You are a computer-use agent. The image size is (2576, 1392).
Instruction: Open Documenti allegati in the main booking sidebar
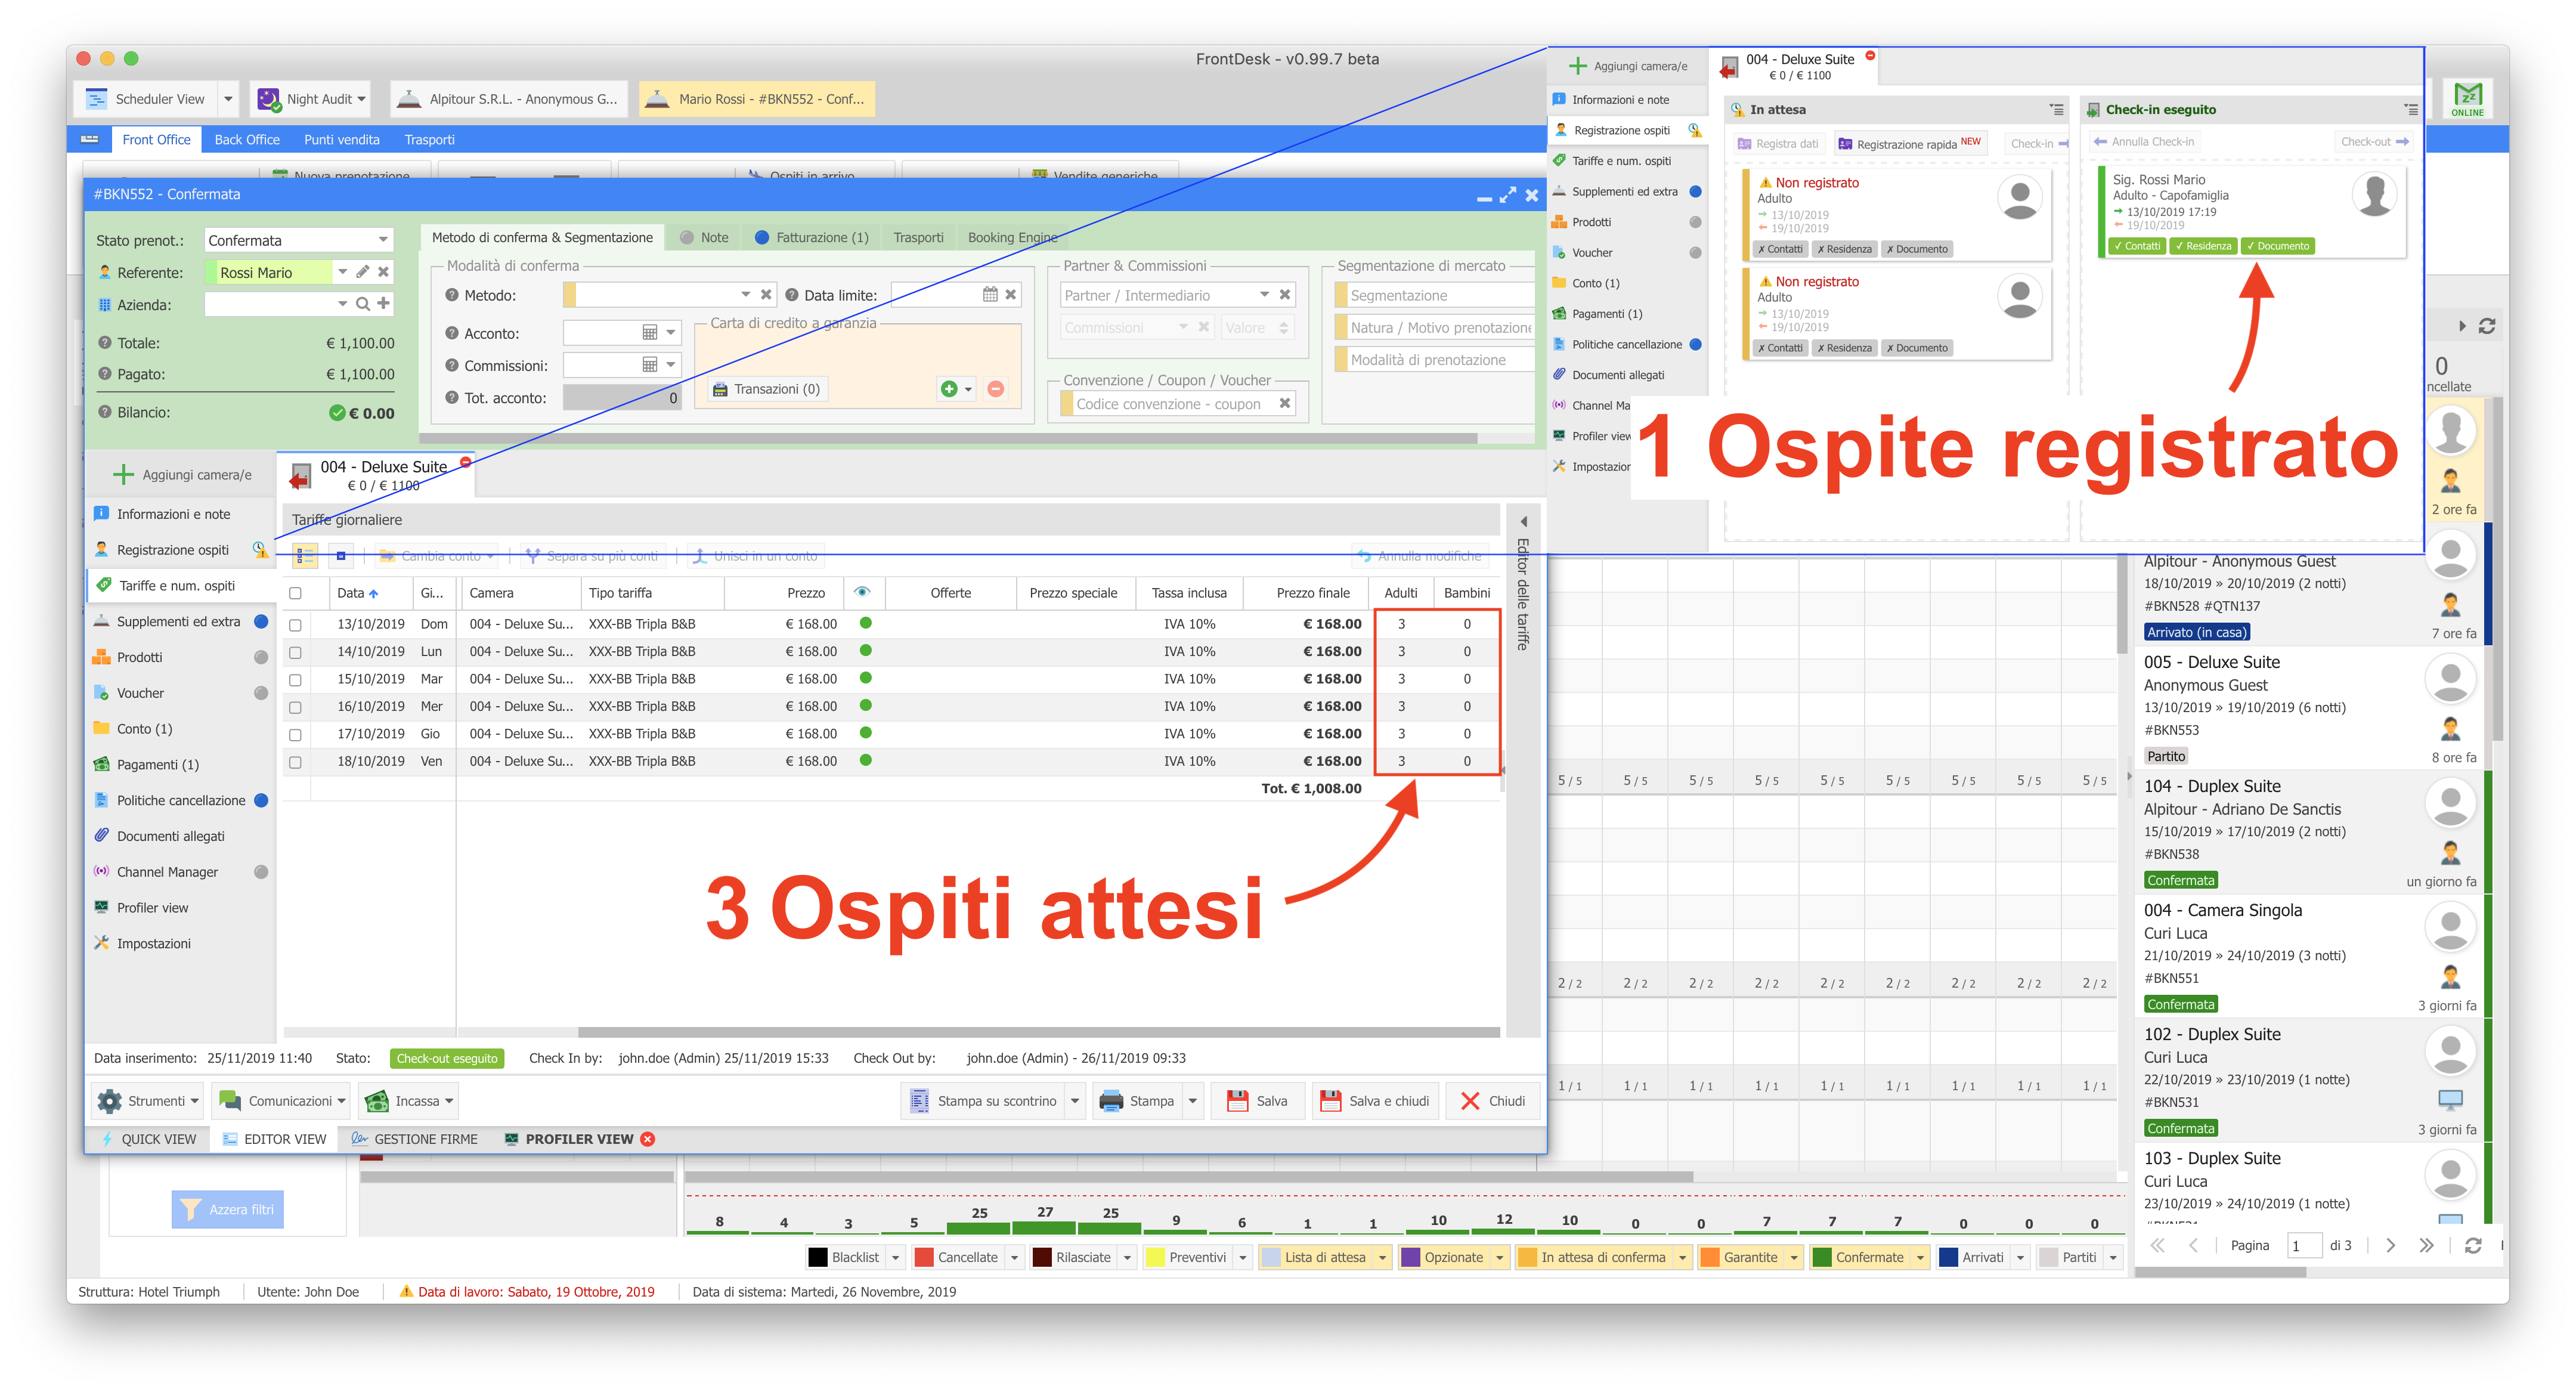point(170,836)
